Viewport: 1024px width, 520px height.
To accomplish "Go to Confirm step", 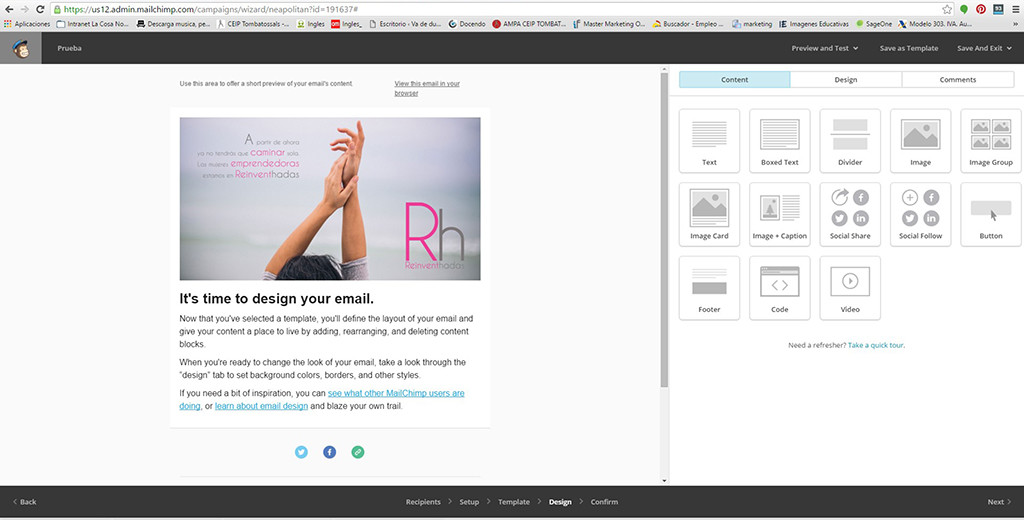I will (x=604, y=502).
